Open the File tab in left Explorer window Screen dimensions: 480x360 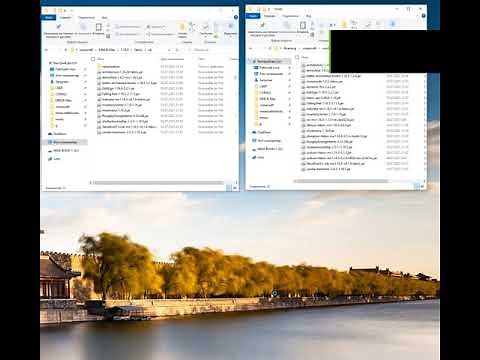point(49,17)
